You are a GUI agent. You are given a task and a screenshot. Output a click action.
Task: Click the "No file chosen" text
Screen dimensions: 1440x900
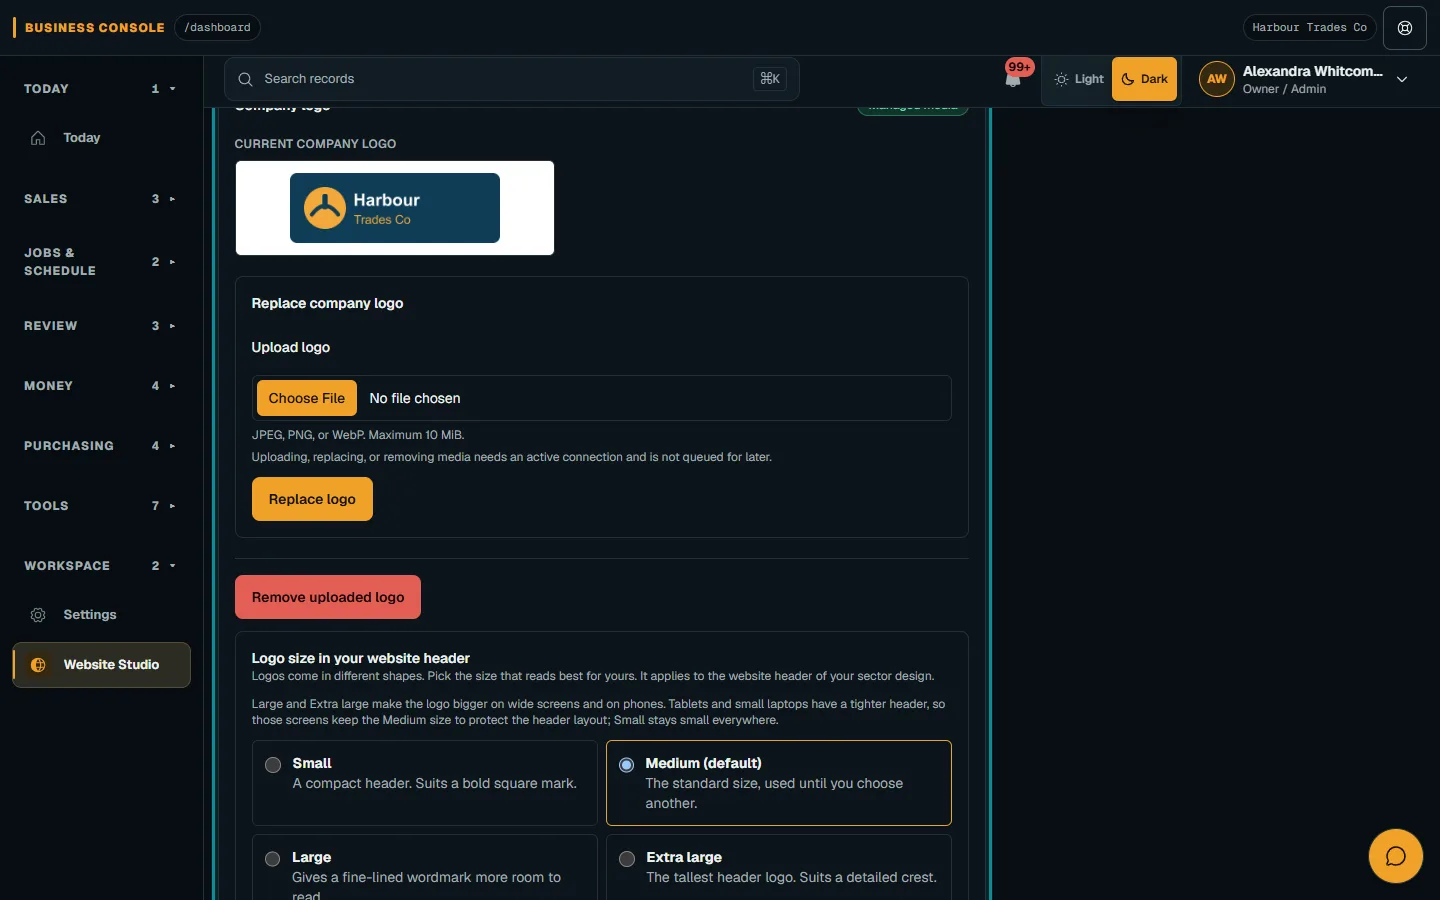[x=415, y=398]
